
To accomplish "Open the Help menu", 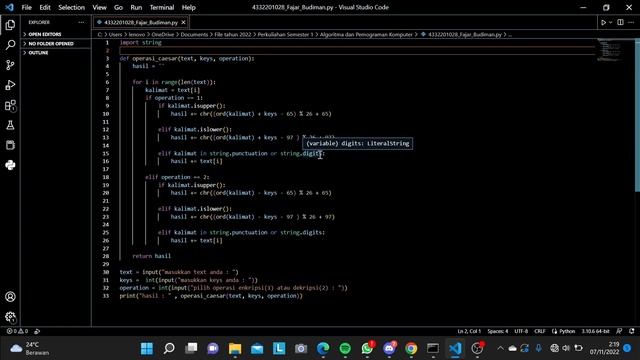I will tap(189, 7).
